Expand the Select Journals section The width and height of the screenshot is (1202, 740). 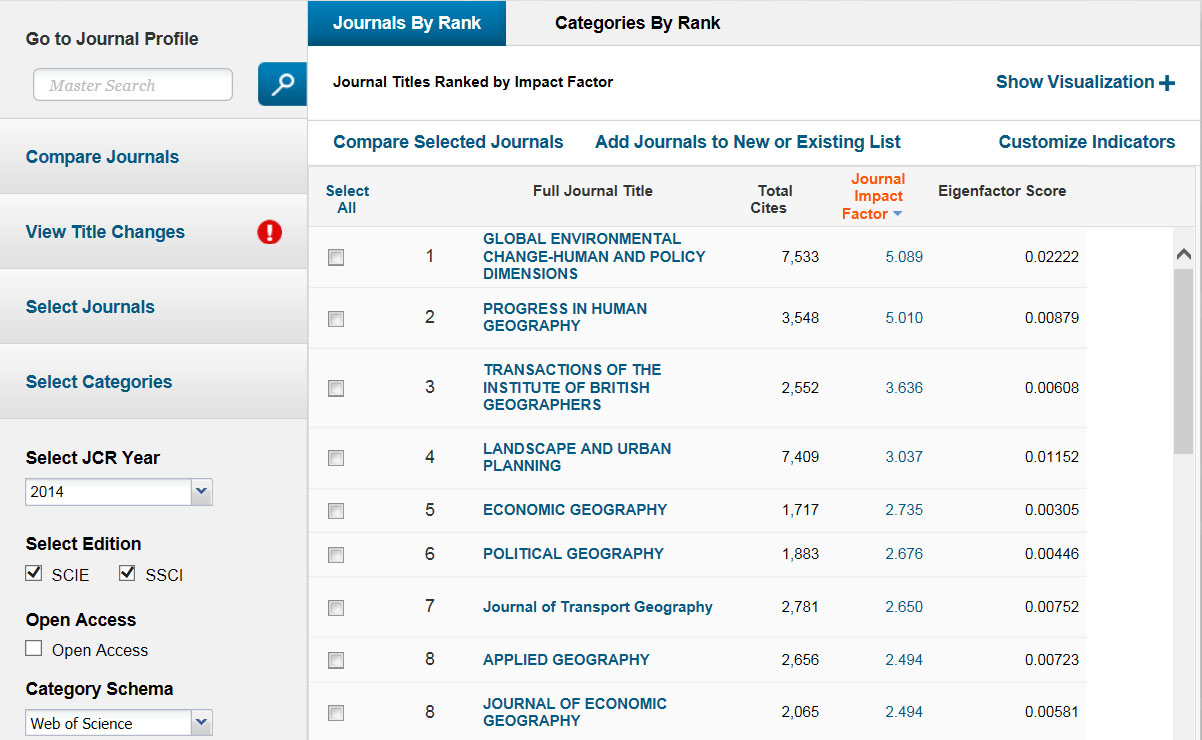click(x=90, y=307)
